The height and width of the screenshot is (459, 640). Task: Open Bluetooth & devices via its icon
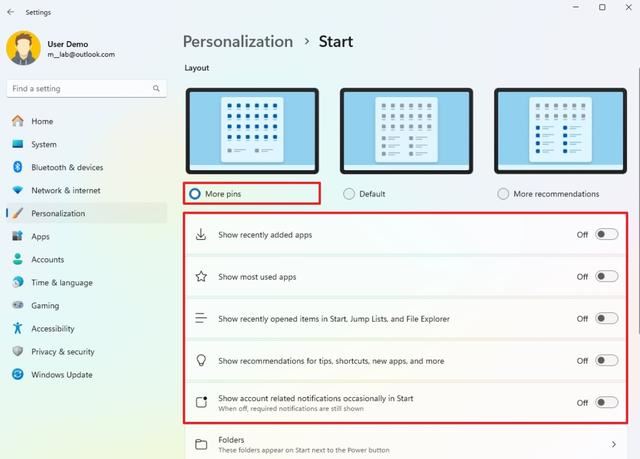[x=17, y=167]
